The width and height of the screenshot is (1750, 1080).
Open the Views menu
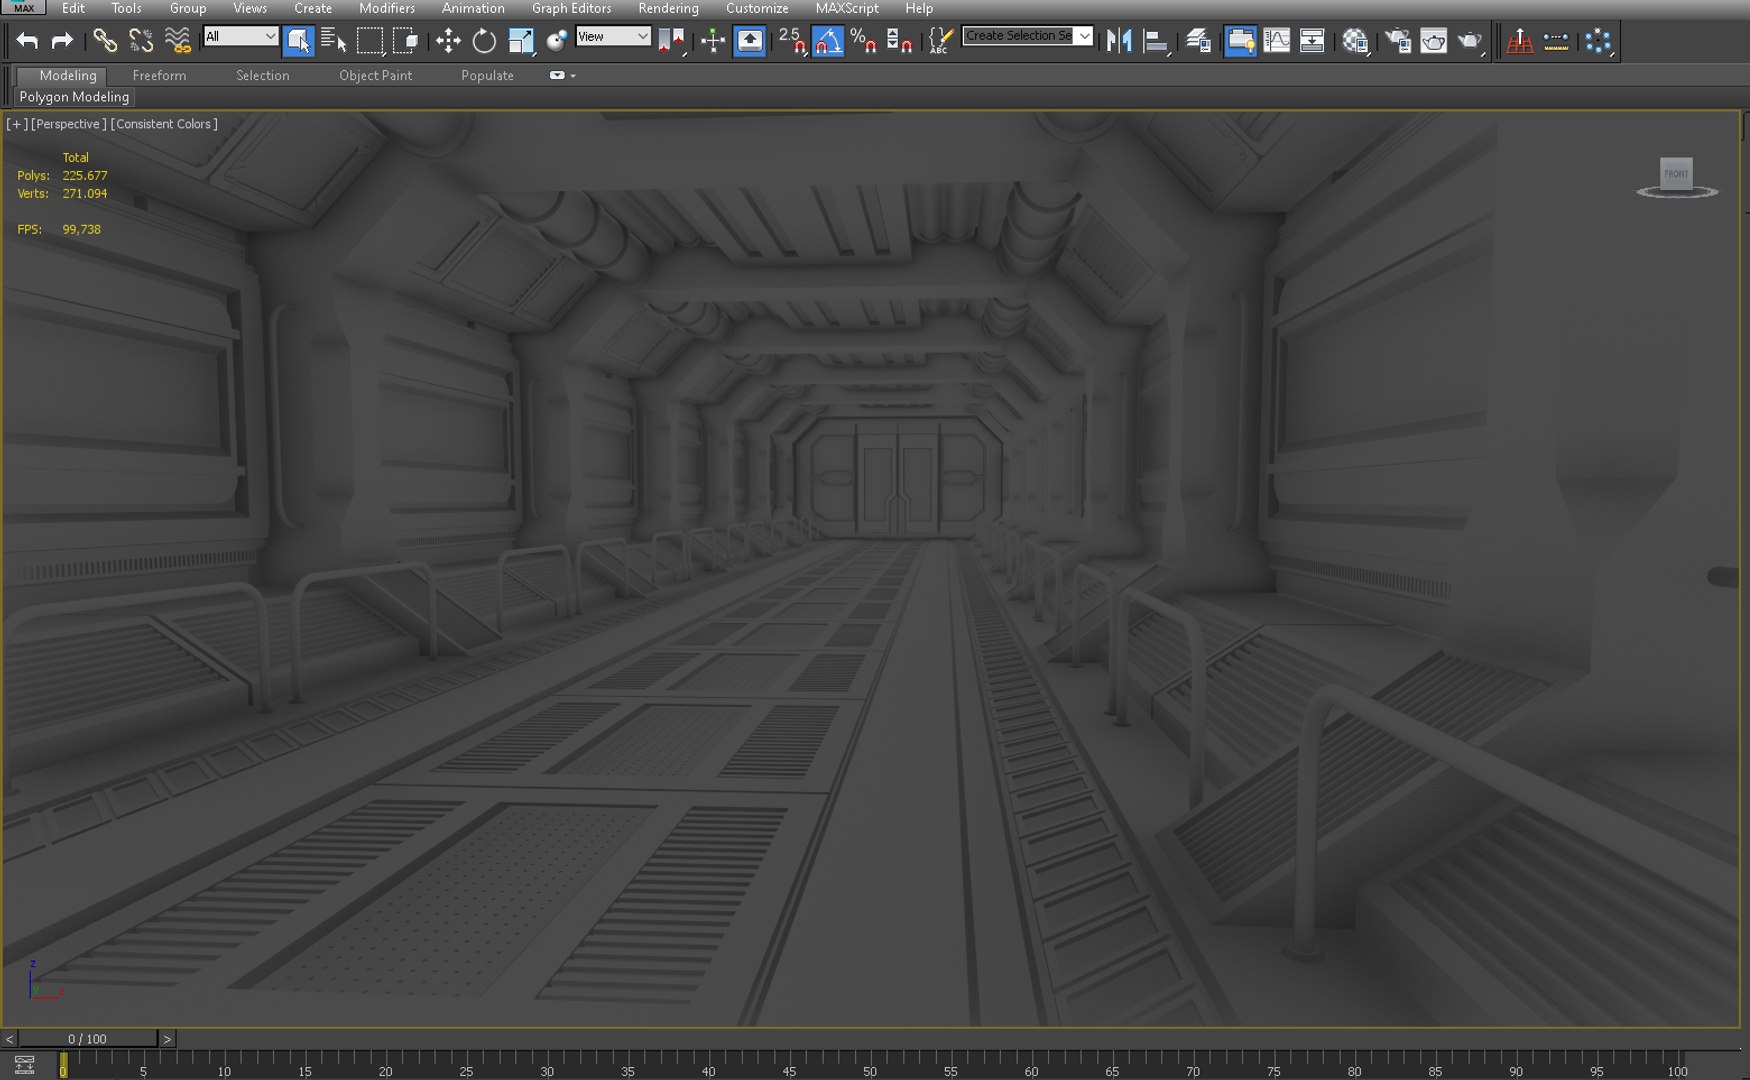pyautogui.click(x=250, y=8)
